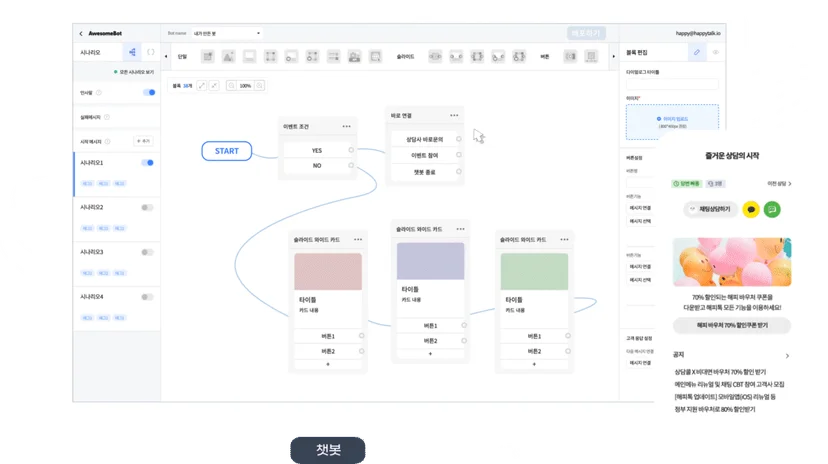828x464 pixels.
Task: Switch block editor to pencil edit mode
Action: [697, 52]
